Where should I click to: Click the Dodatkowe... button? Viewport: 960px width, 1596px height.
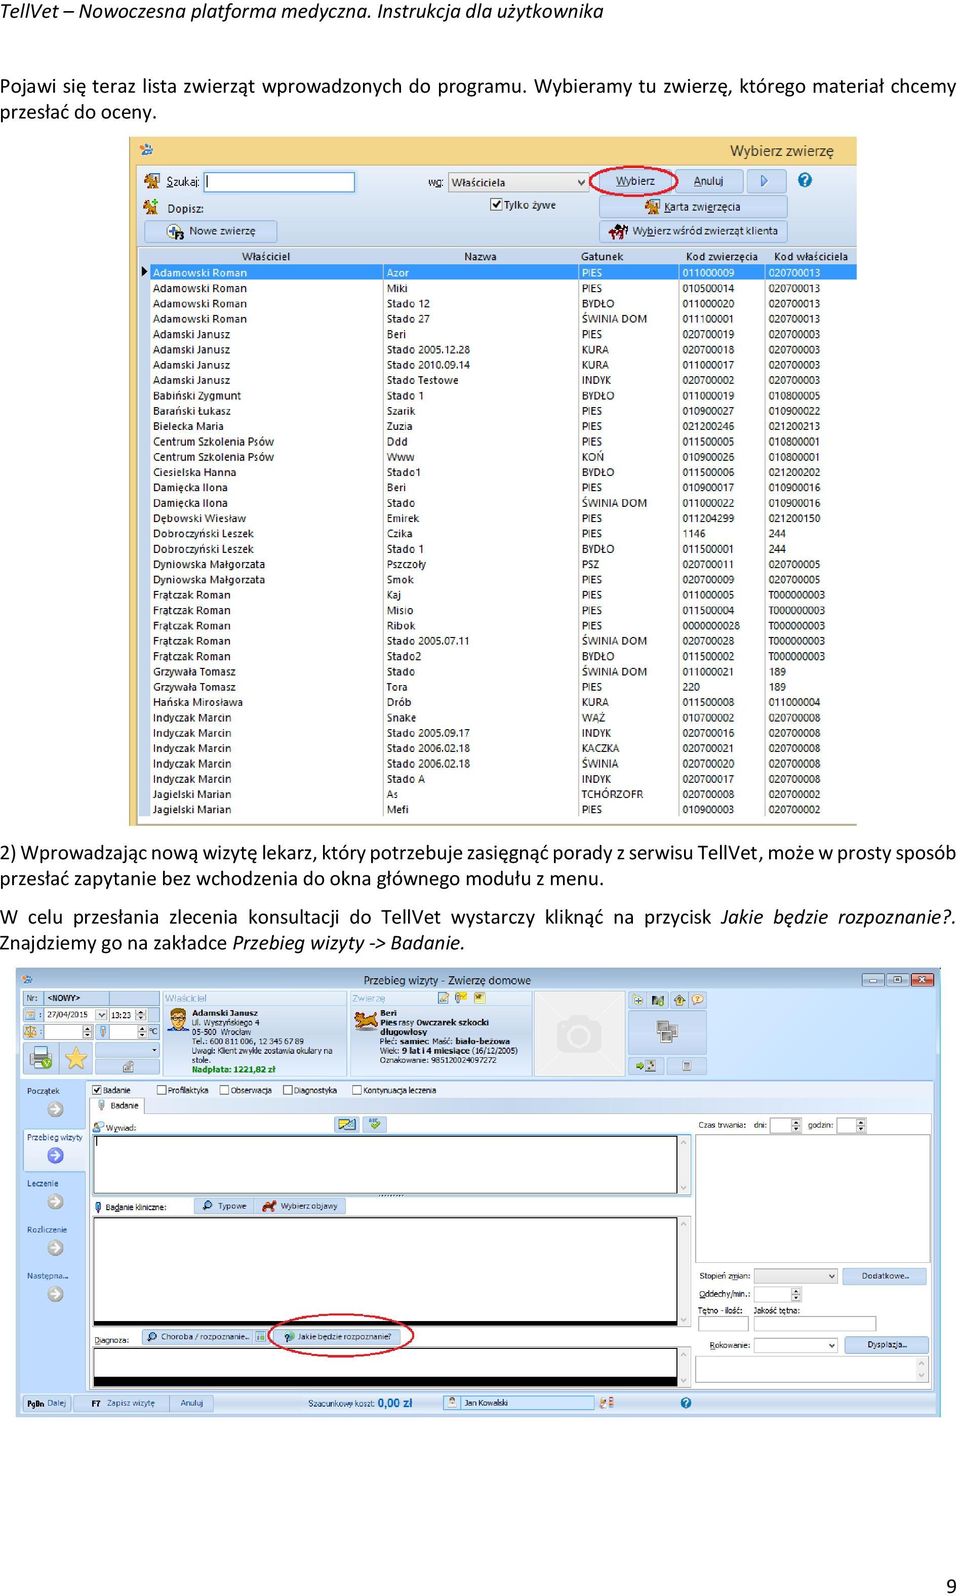click(885, 1276)
